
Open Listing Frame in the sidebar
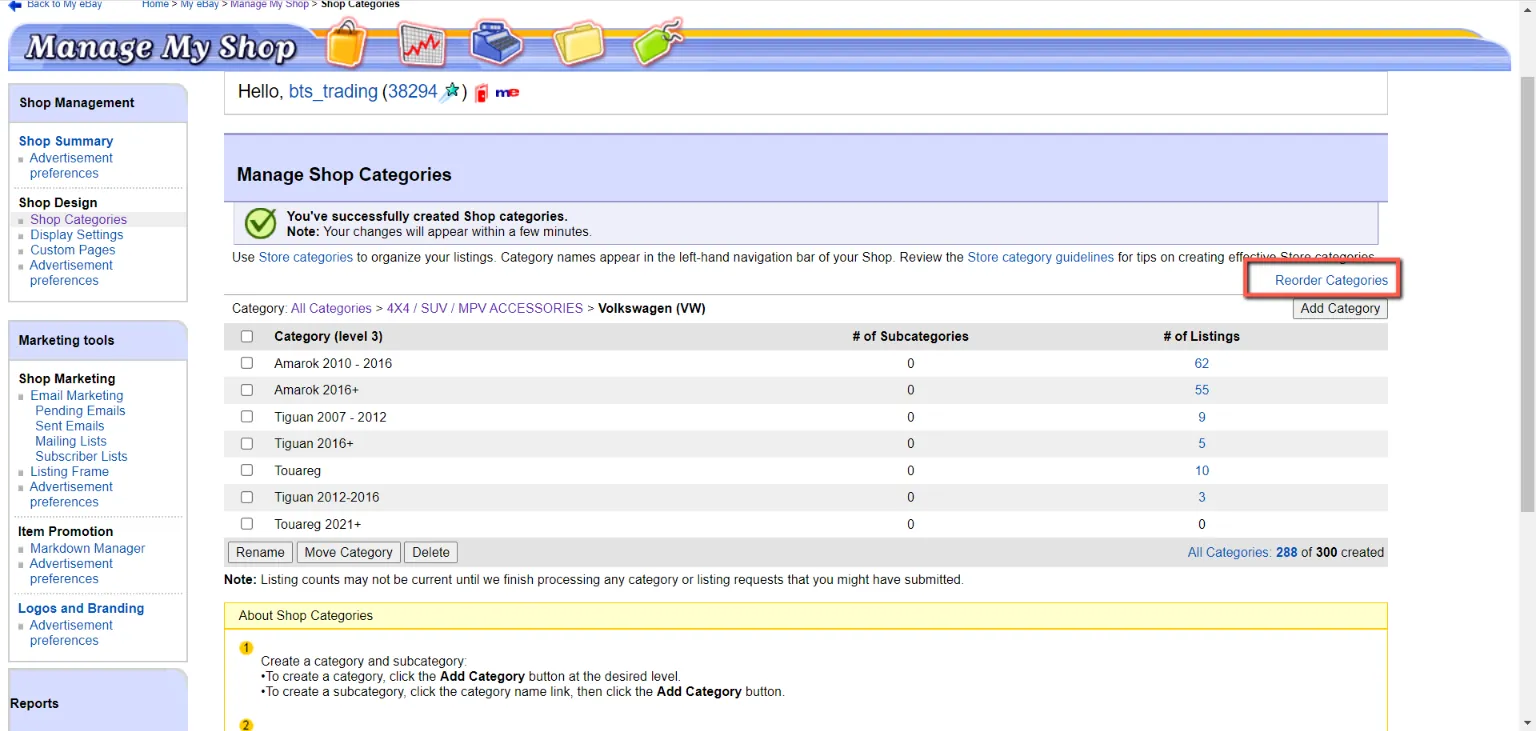[x=69, y=472]
